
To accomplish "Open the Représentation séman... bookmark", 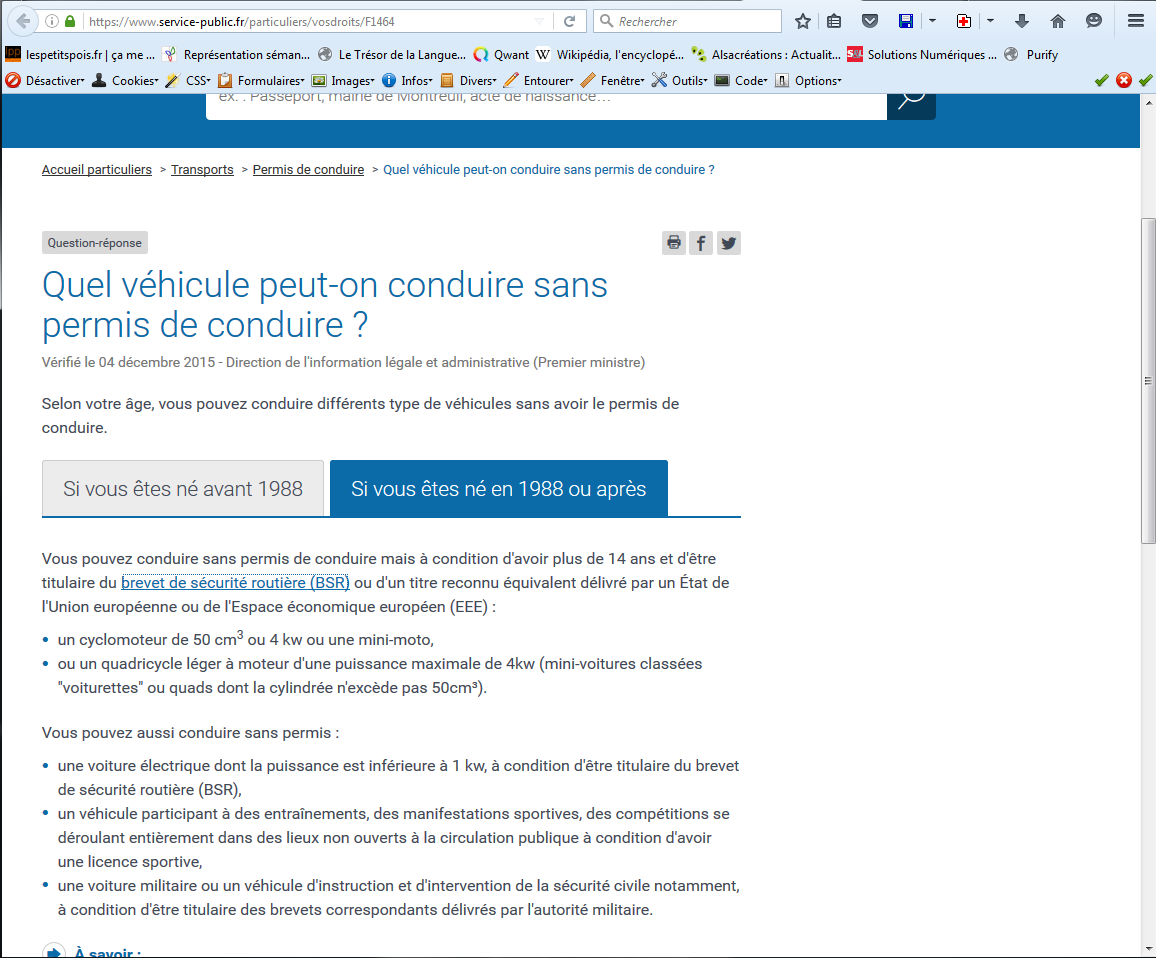I will click(237, 54).
